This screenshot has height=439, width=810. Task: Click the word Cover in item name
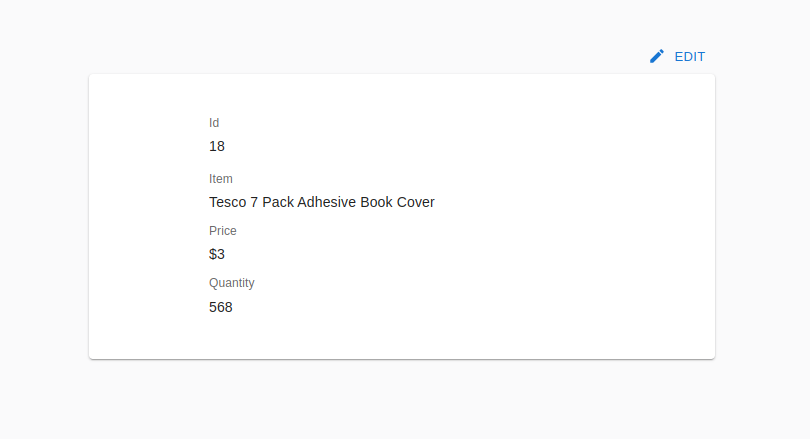[416, 202]
